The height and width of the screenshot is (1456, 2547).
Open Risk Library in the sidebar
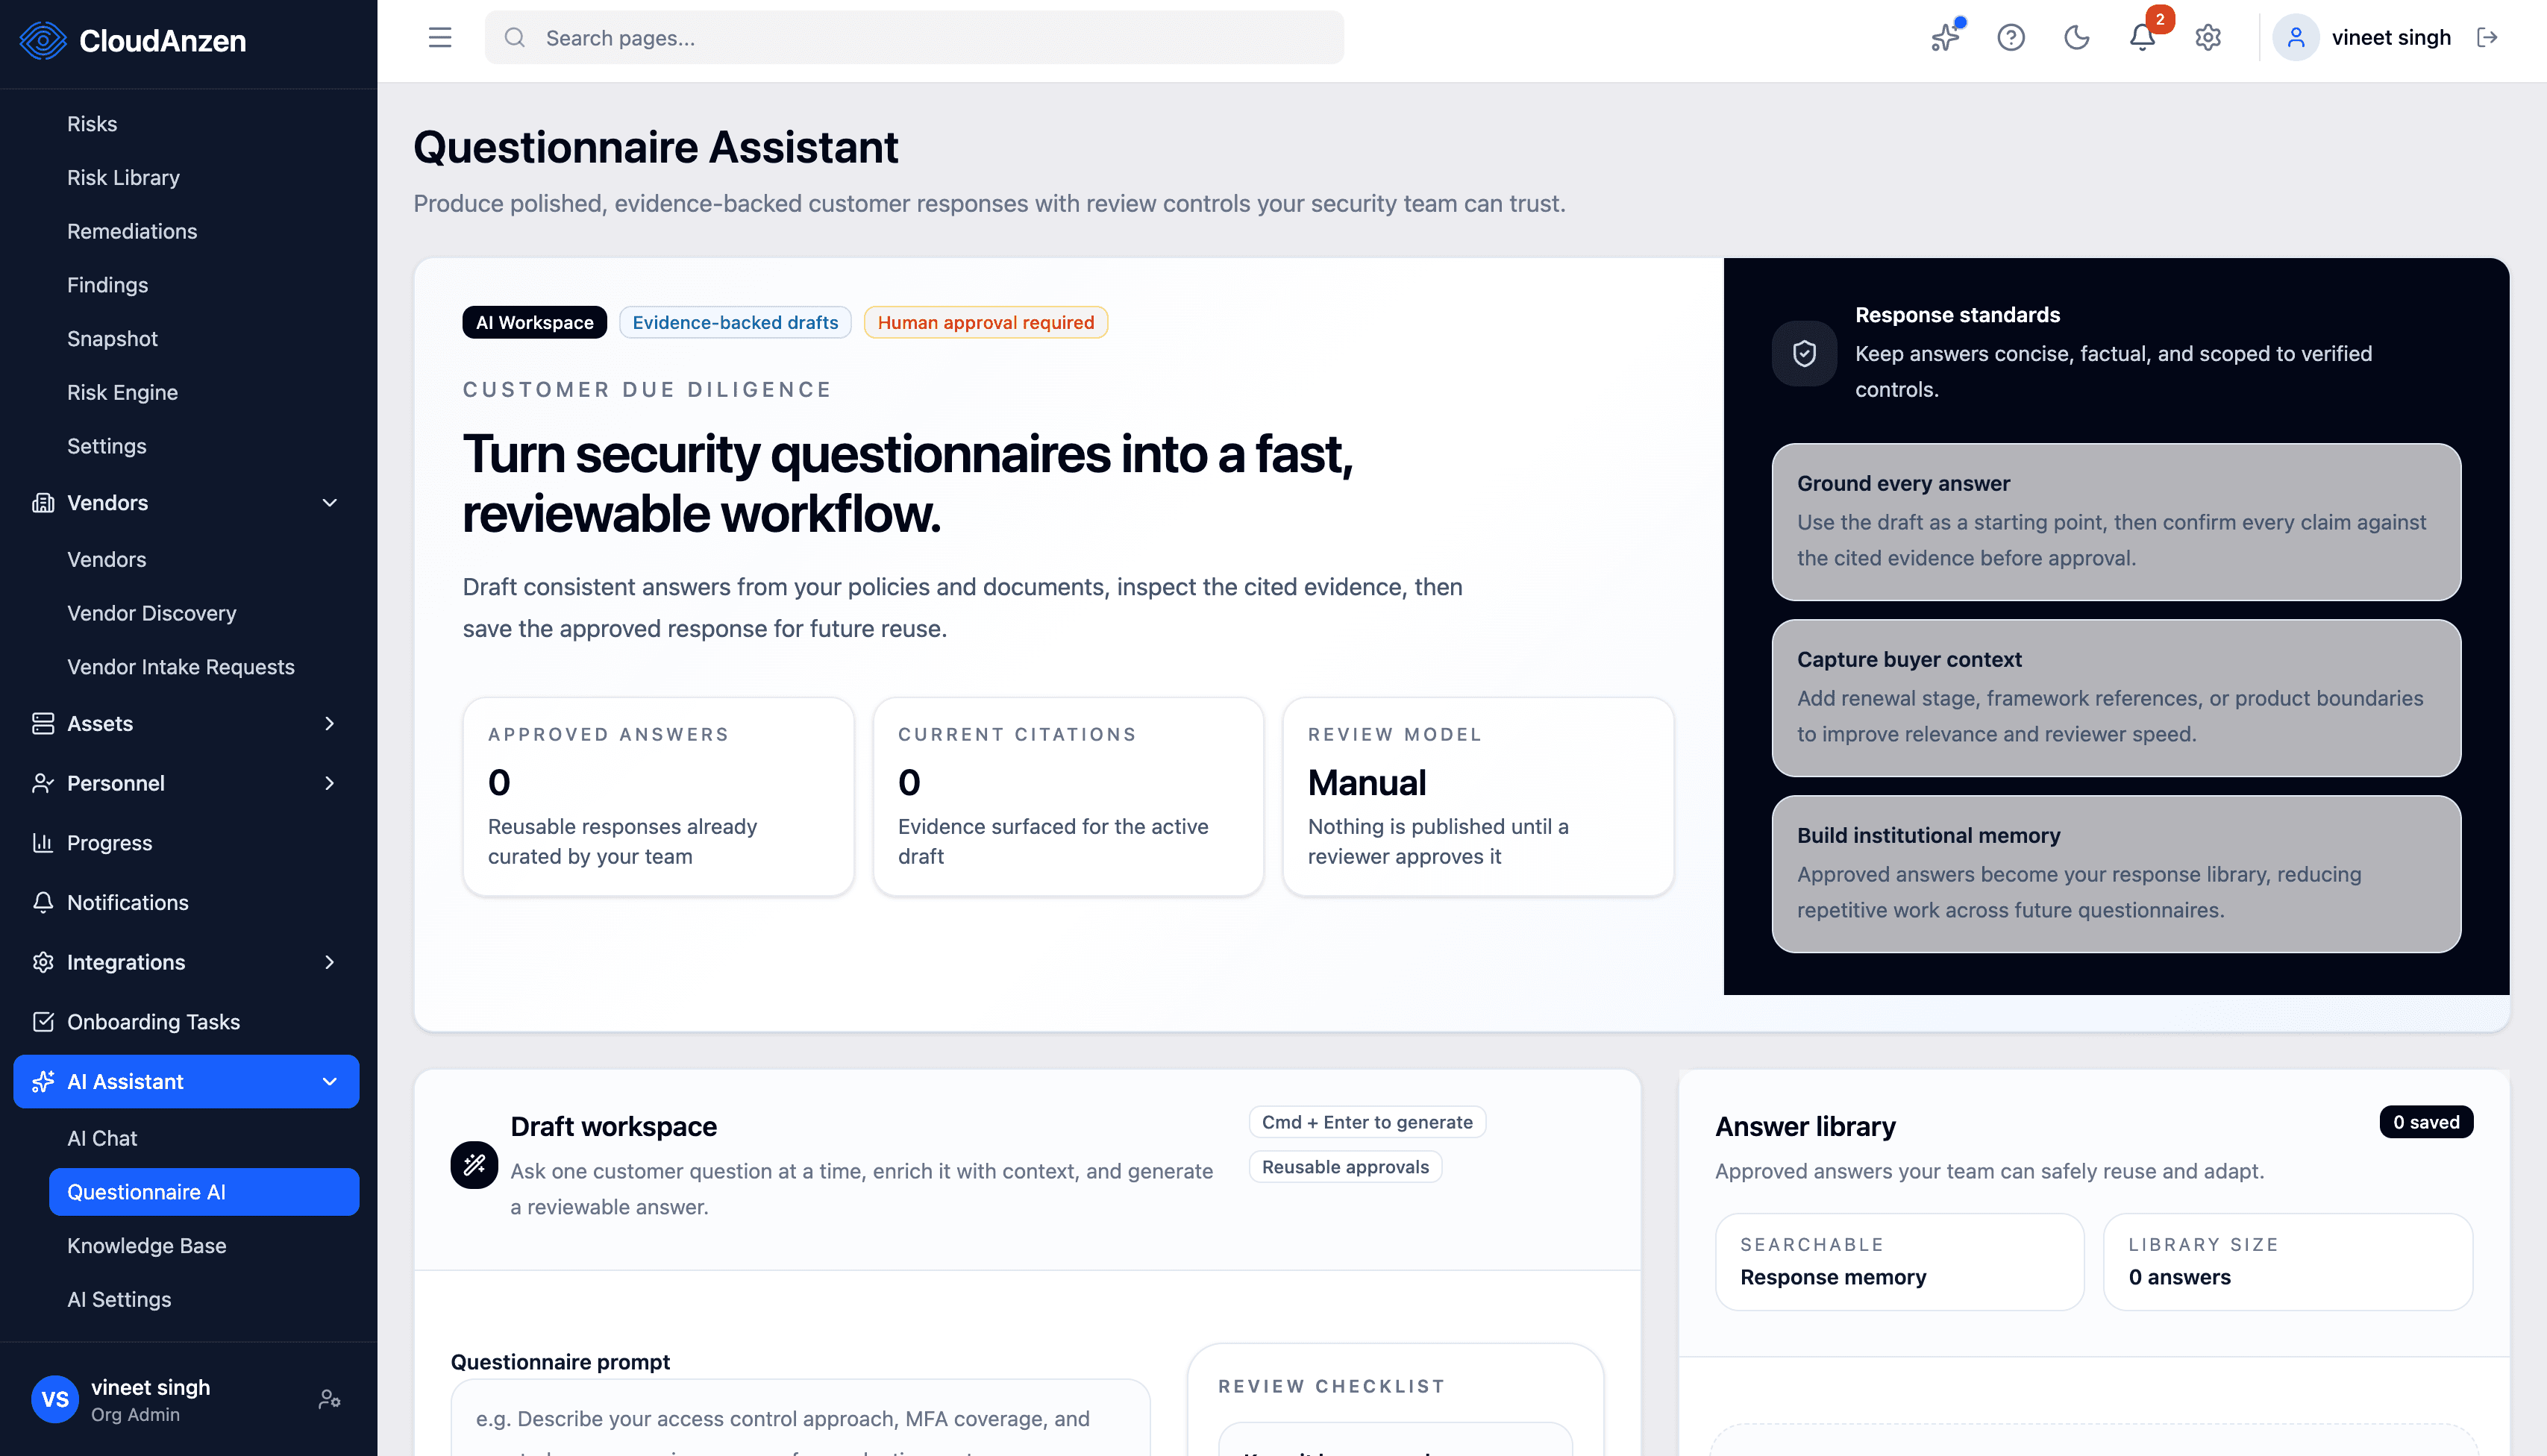(x=123, y=178)
